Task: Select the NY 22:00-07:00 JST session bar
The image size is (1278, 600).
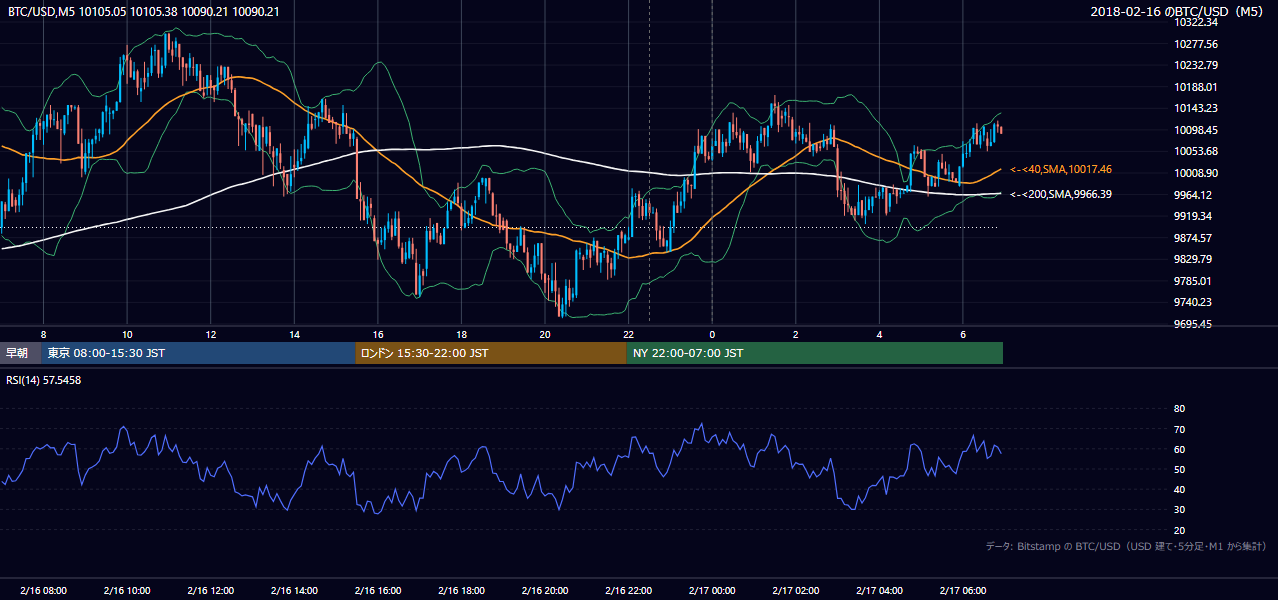Action: coord(815,353)
